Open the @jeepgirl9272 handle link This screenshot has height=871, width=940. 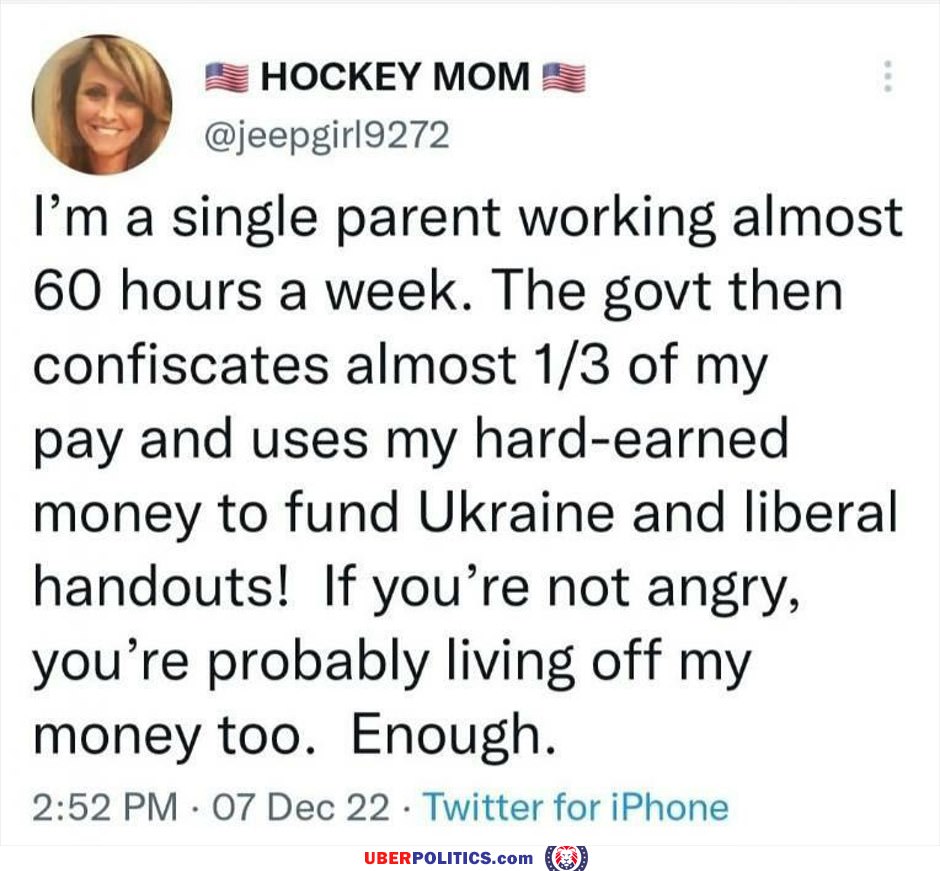[x=326, y=133]
